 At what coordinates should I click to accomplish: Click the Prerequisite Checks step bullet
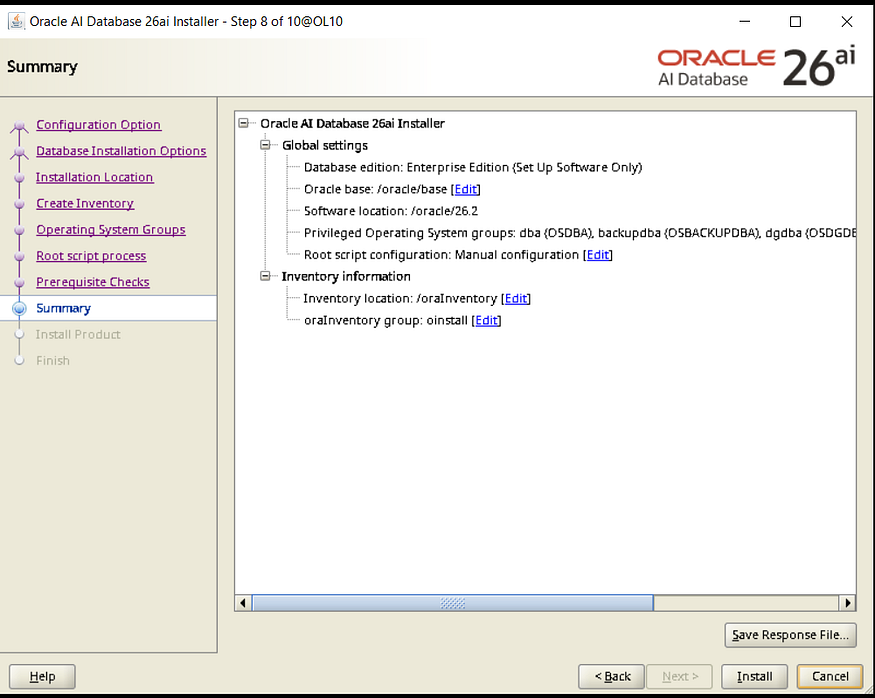pos(20,282)
